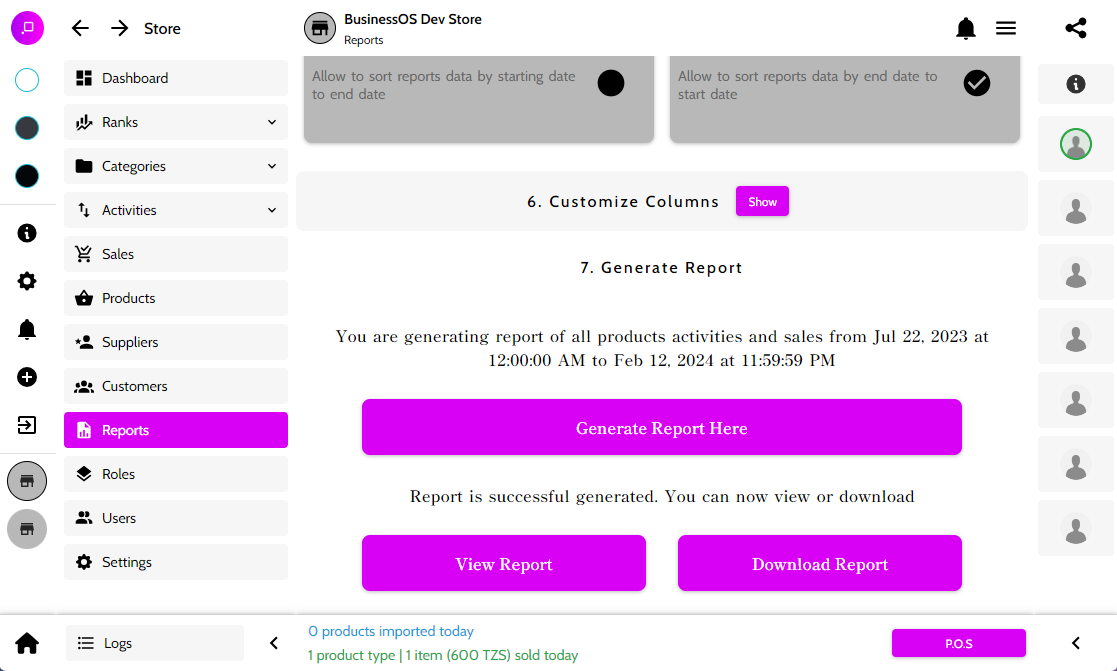The height and width of the screenshot is (671, 1117).
Task: Go back with the left arrow icon
Action: [81, 29]
